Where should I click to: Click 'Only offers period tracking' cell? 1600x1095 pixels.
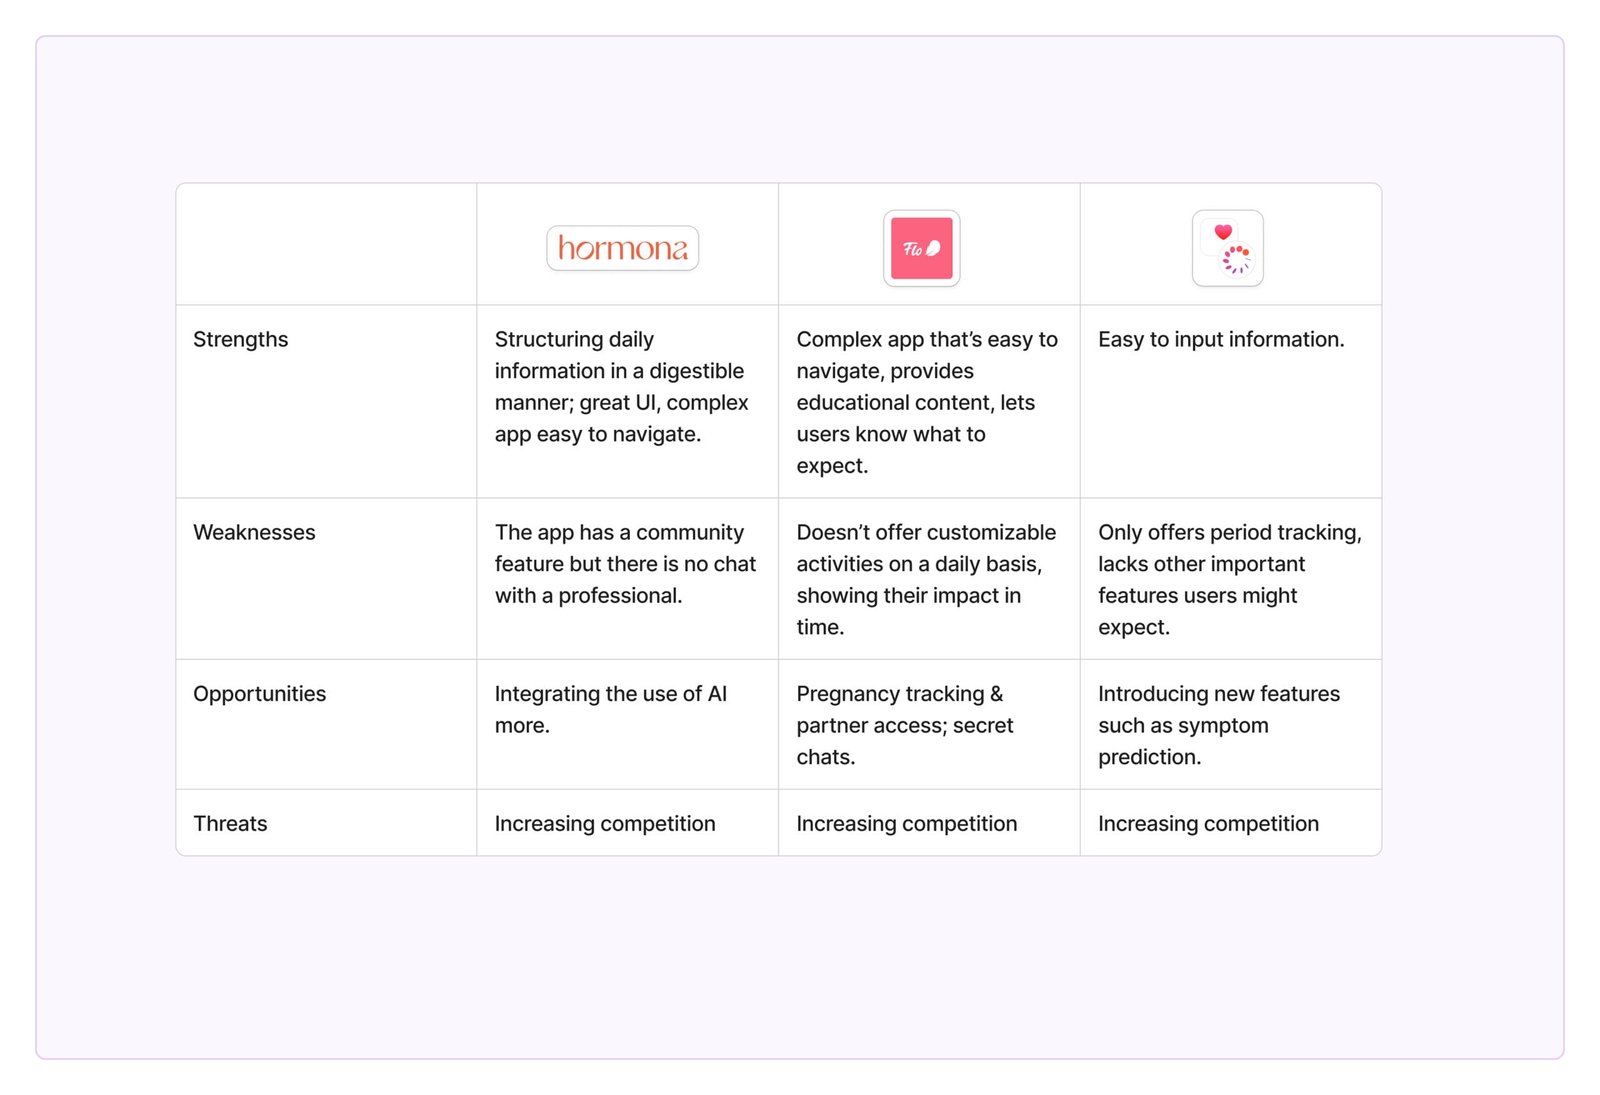[x=1229, y=579]
